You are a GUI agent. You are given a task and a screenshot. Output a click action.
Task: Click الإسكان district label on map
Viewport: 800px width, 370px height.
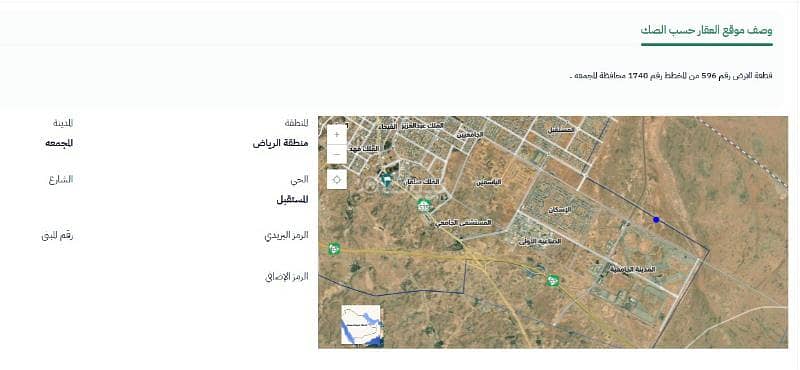click(x=560, y=210)
